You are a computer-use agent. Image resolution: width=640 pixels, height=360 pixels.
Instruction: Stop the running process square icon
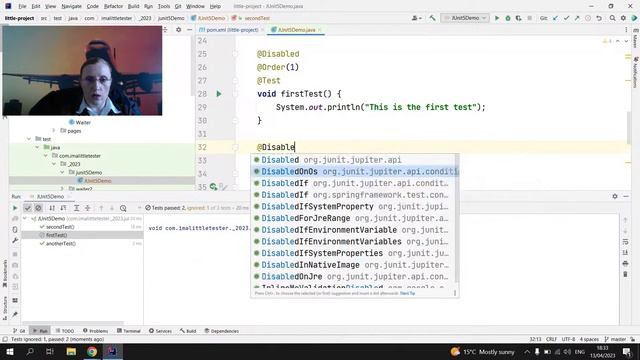click(529, 18)
